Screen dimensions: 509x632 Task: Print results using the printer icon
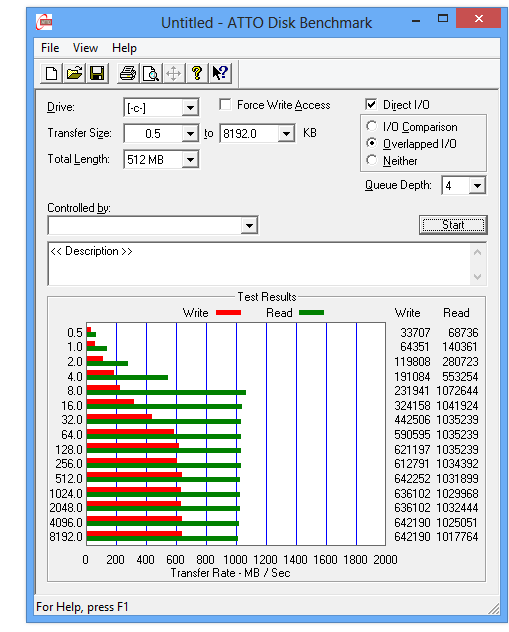(x=128, y=73)
